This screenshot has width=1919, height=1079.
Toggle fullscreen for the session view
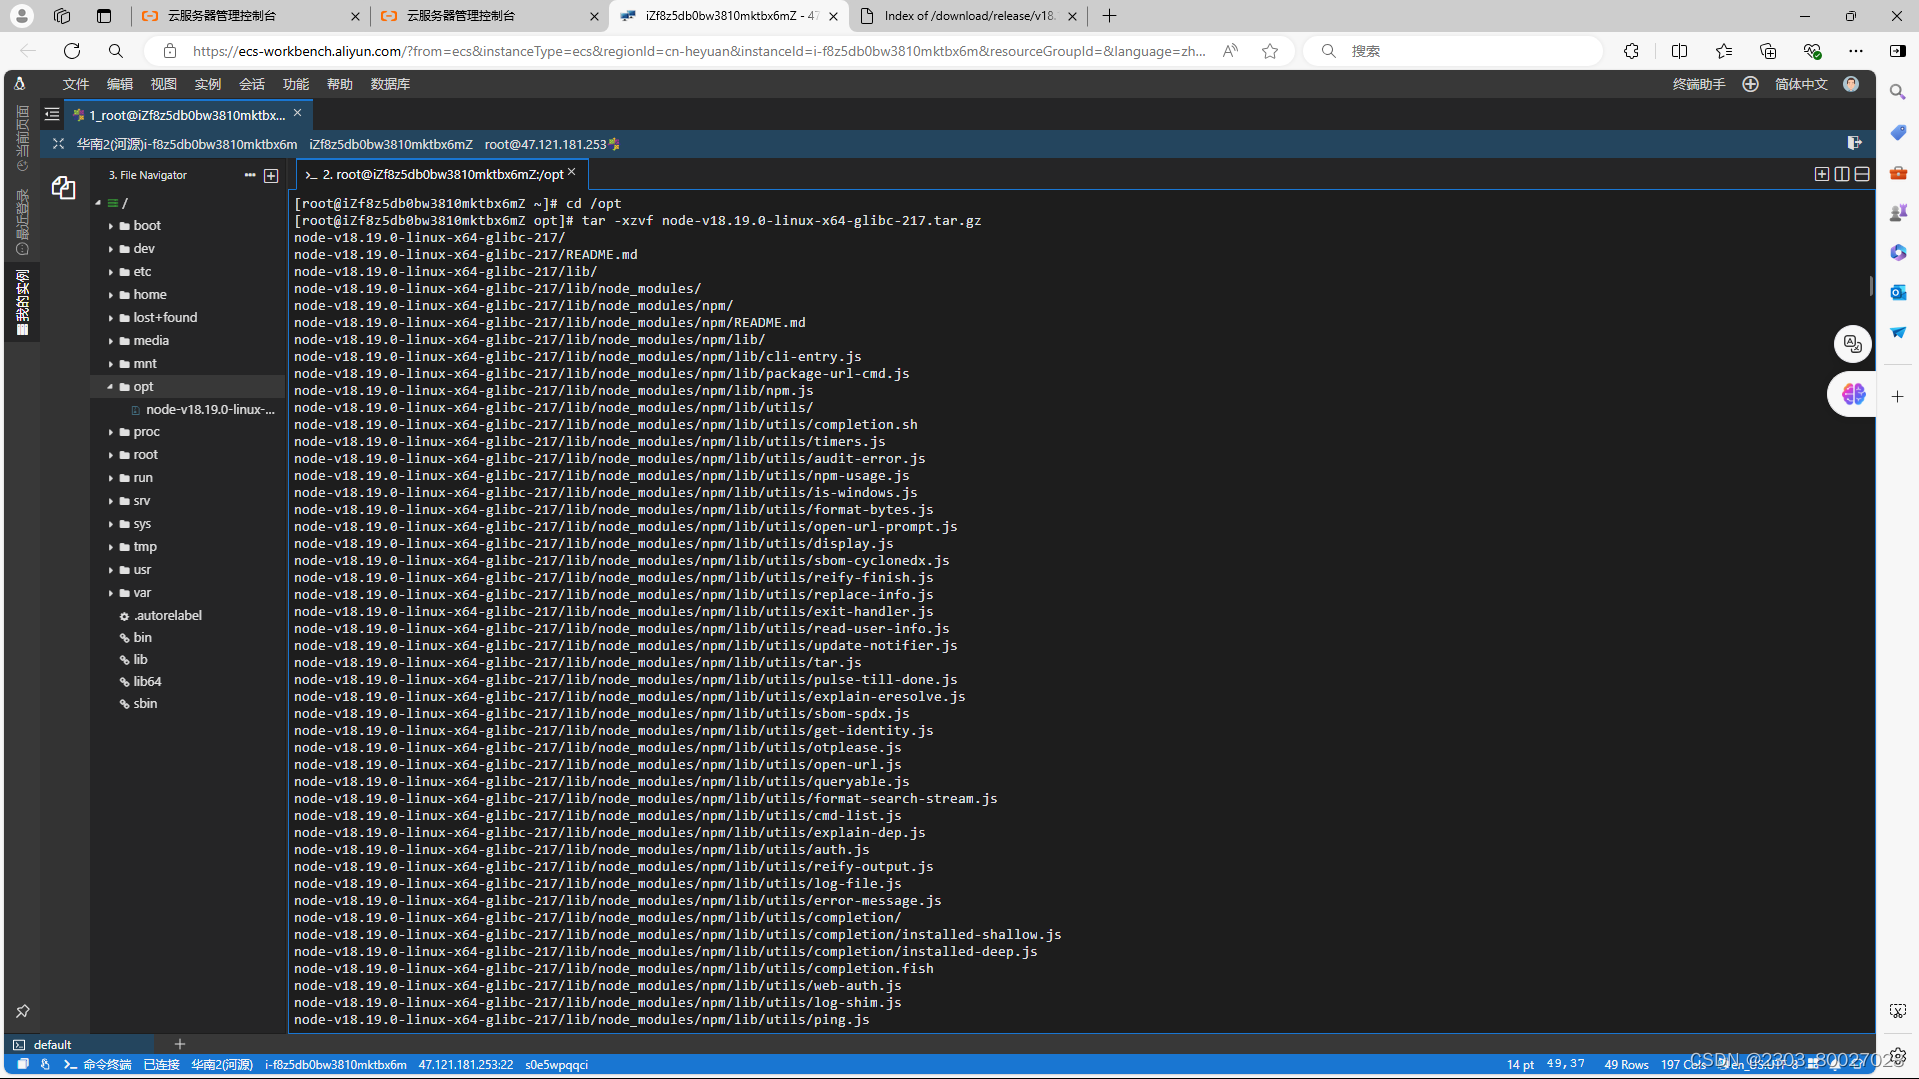click(57, 144)
